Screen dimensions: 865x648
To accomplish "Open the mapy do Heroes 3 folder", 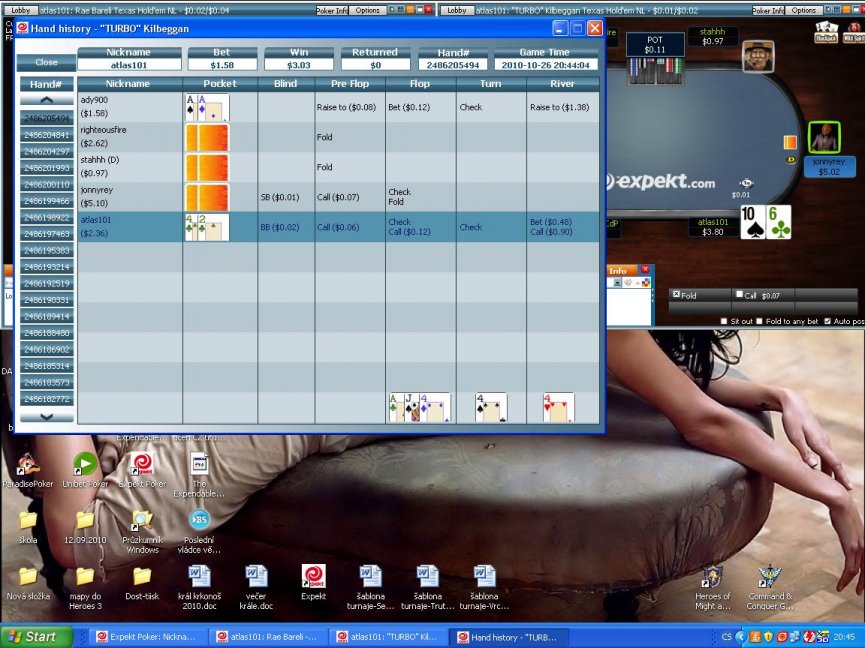I will pyautogui.click(x=85, y=589).
